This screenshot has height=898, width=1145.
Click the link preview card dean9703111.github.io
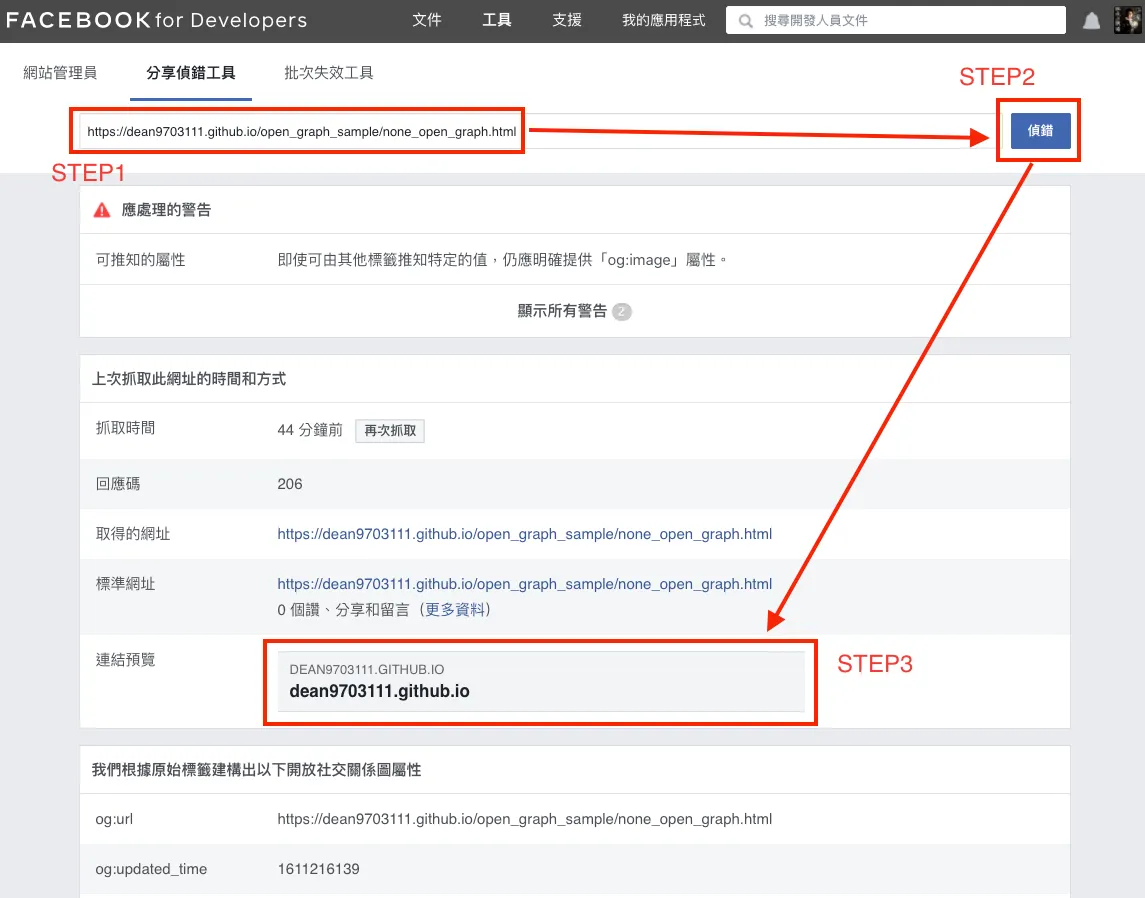click(540, 682)
